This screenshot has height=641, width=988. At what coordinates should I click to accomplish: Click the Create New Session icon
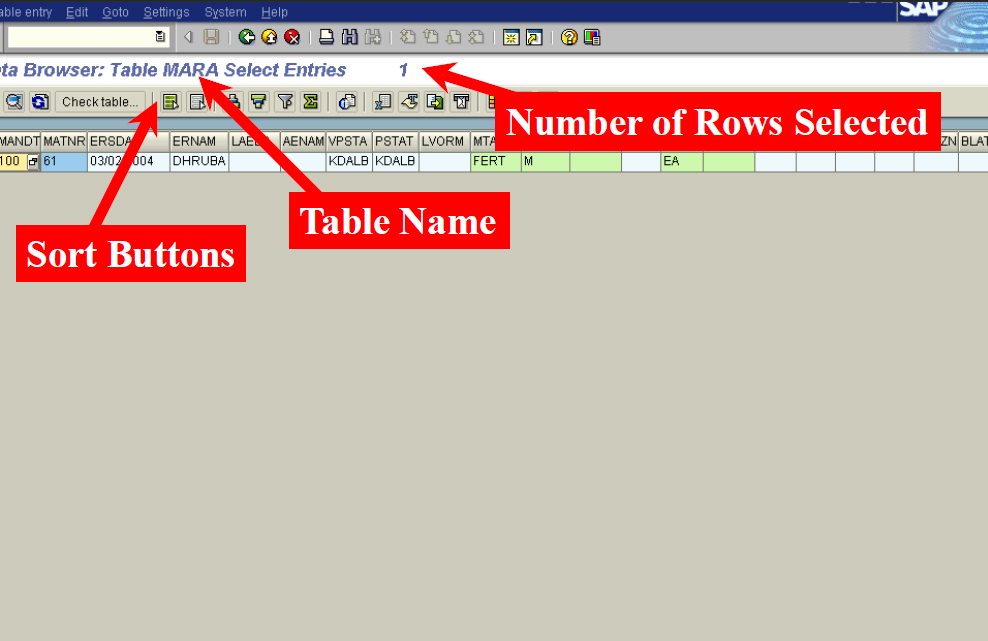[511, 37]
